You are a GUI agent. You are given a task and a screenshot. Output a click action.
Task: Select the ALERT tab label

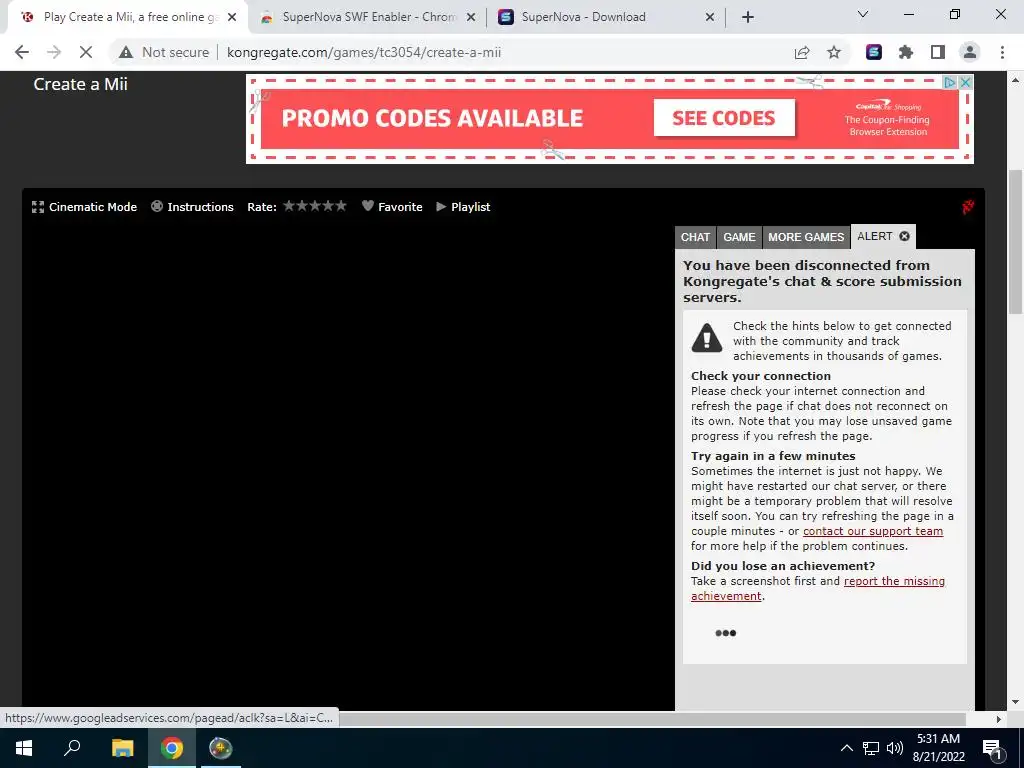click(x=874, y=236)
